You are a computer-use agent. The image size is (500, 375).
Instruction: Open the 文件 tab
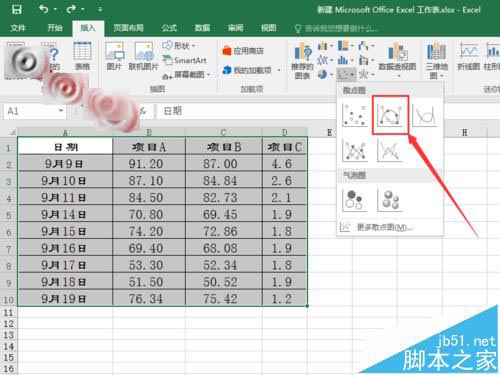click(18, 28)
